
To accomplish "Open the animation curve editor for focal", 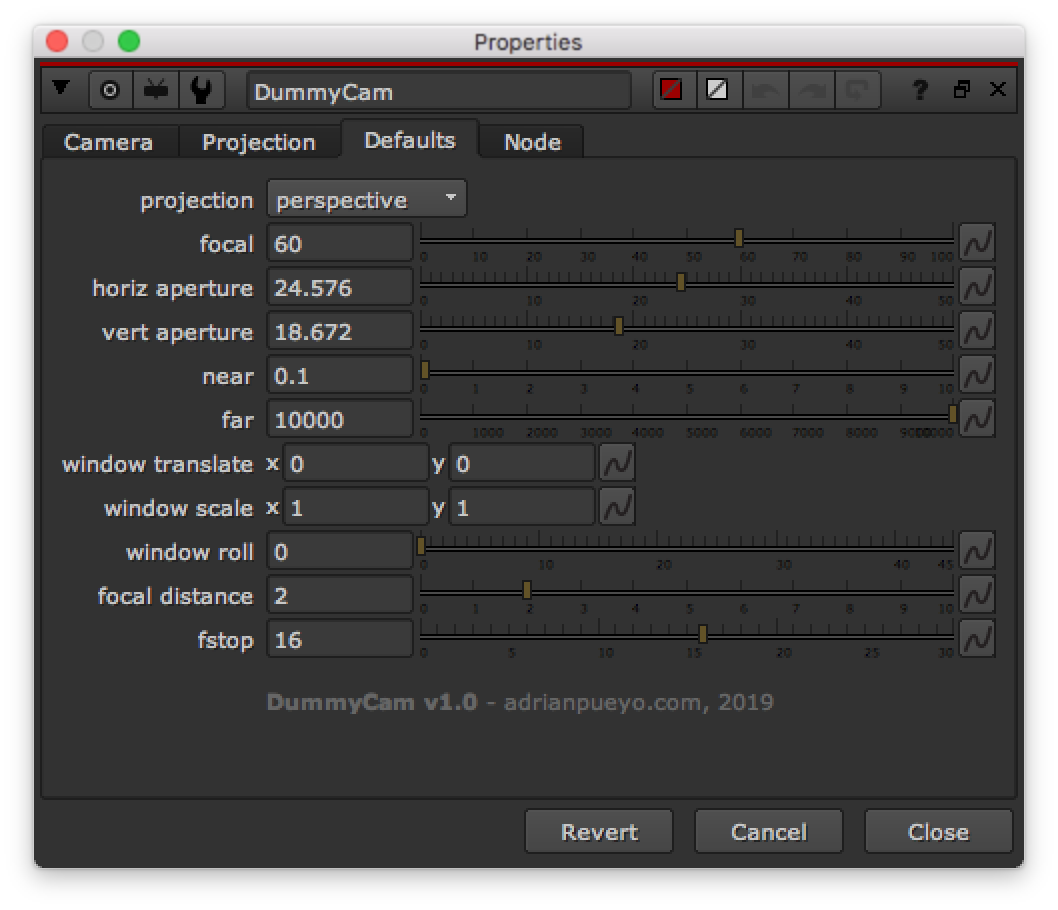I will click(x=977, y=241).
